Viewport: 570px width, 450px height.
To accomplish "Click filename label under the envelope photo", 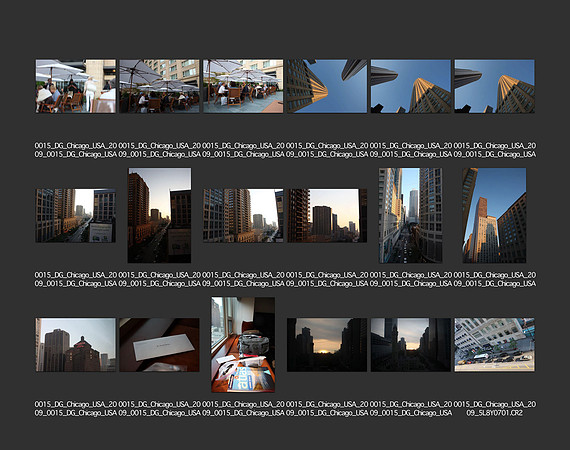I will [159, 409].
